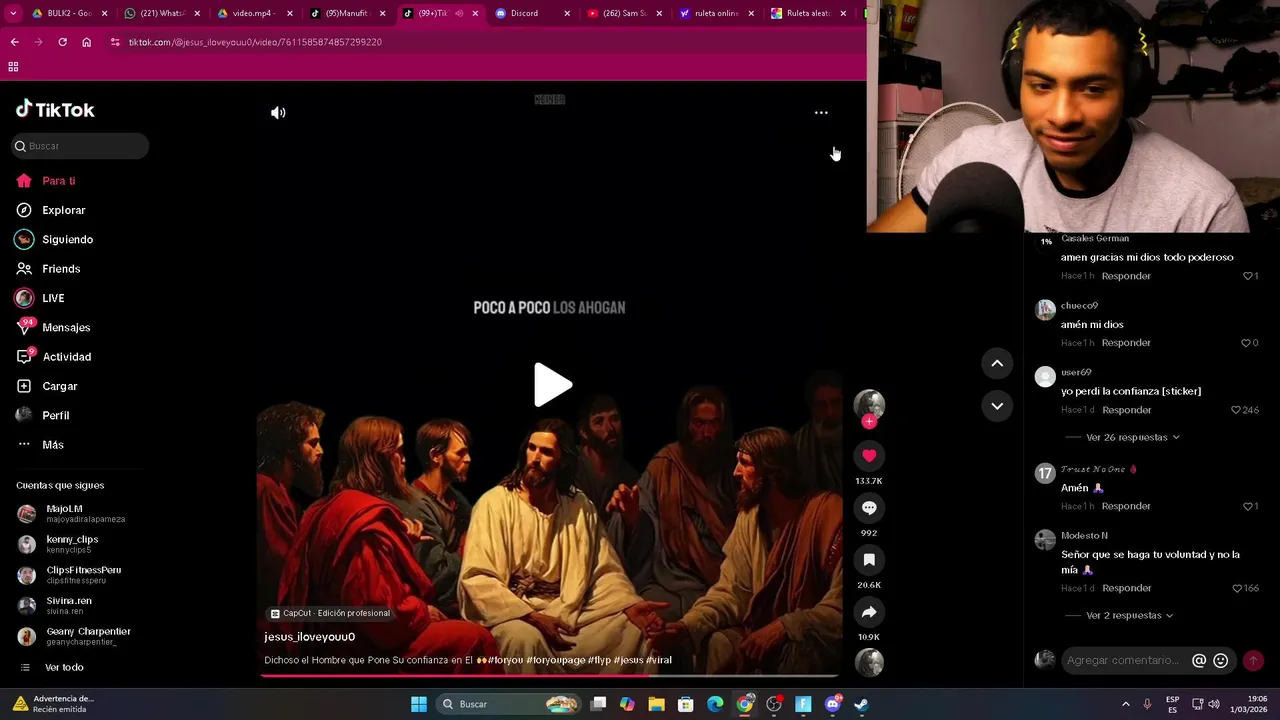Share the video using the arrow icon
The height and width of the screenshot is (720, 1280).
click(869, 612)
